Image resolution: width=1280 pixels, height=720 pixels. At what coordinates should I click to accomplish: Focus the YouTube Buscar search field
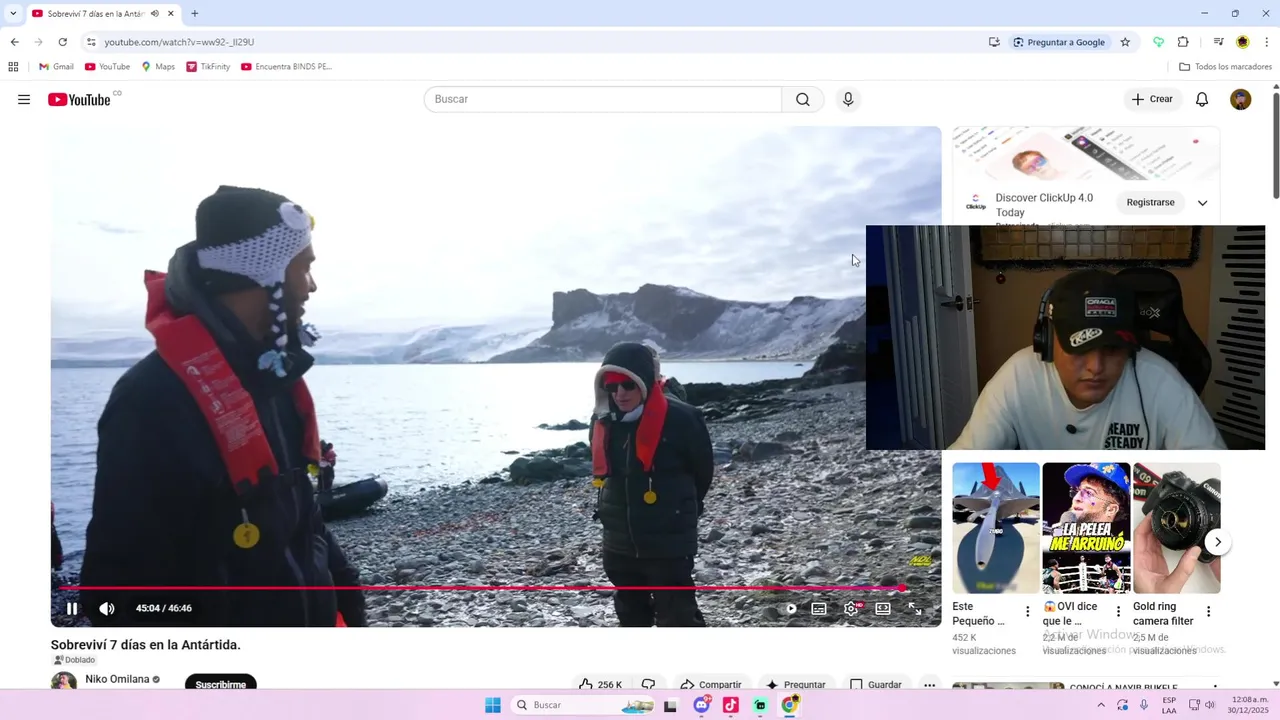tap(603, 99)
